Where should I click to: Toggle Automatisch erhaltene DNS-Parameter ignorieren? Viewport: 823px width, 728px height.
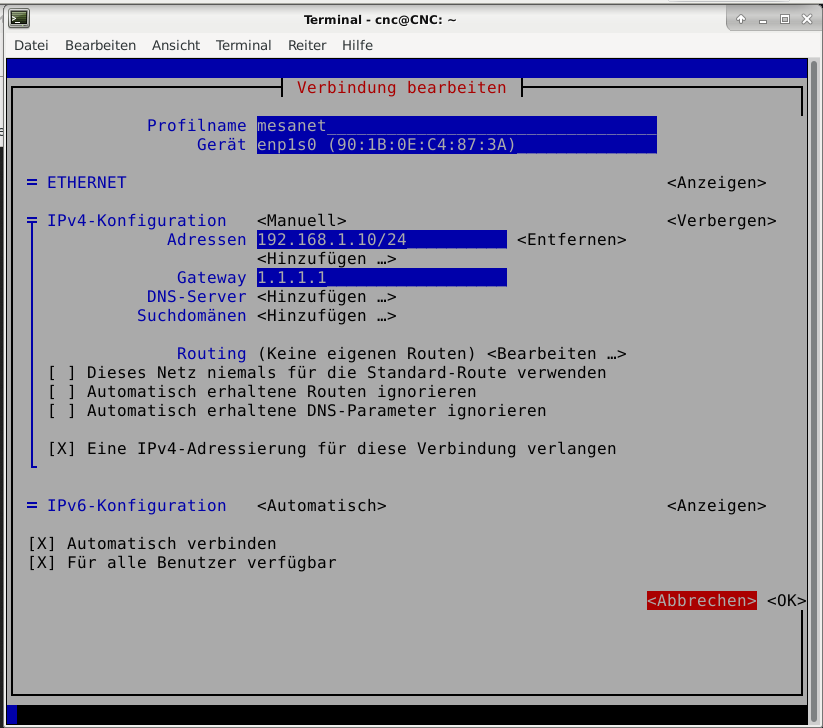(62, 410)
